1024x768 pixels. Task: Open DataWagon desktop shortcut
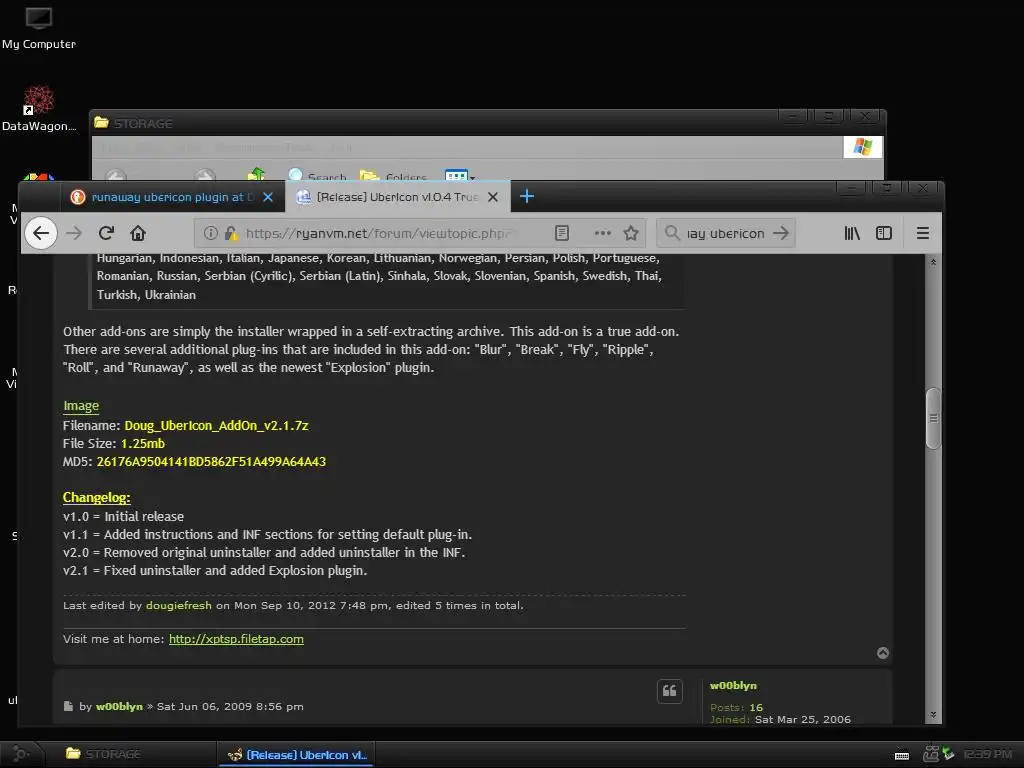[39, 108]
